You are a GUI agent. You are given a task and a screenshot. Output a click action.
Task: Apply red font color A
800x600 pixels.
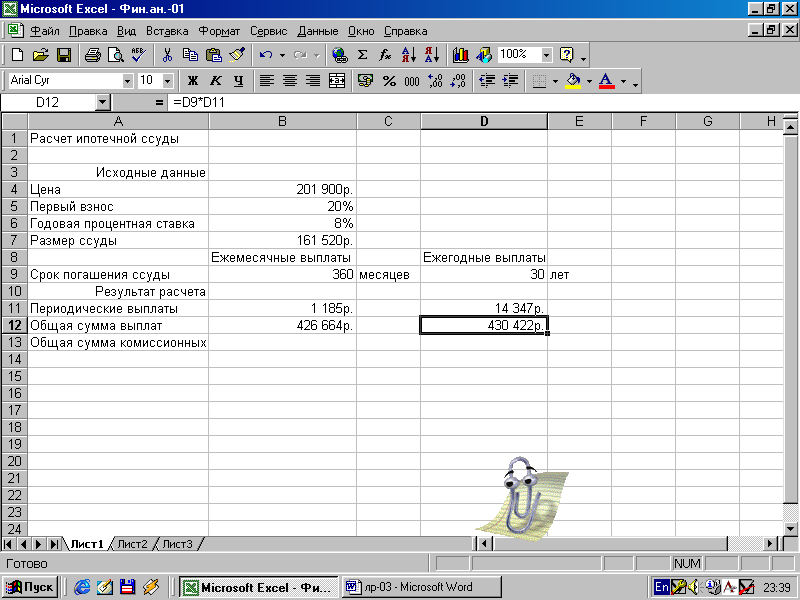[606, 81]
